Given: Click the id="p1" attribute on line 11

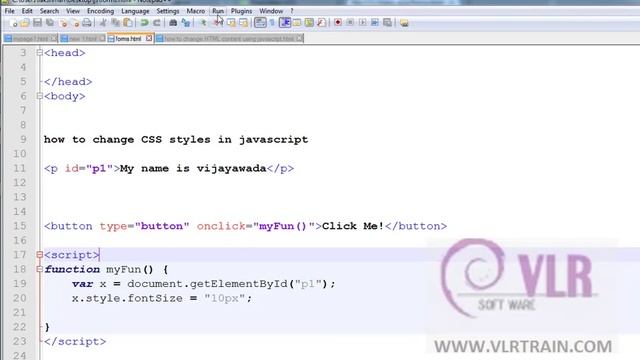Looking at the screenshot, I should click(89, 168).
